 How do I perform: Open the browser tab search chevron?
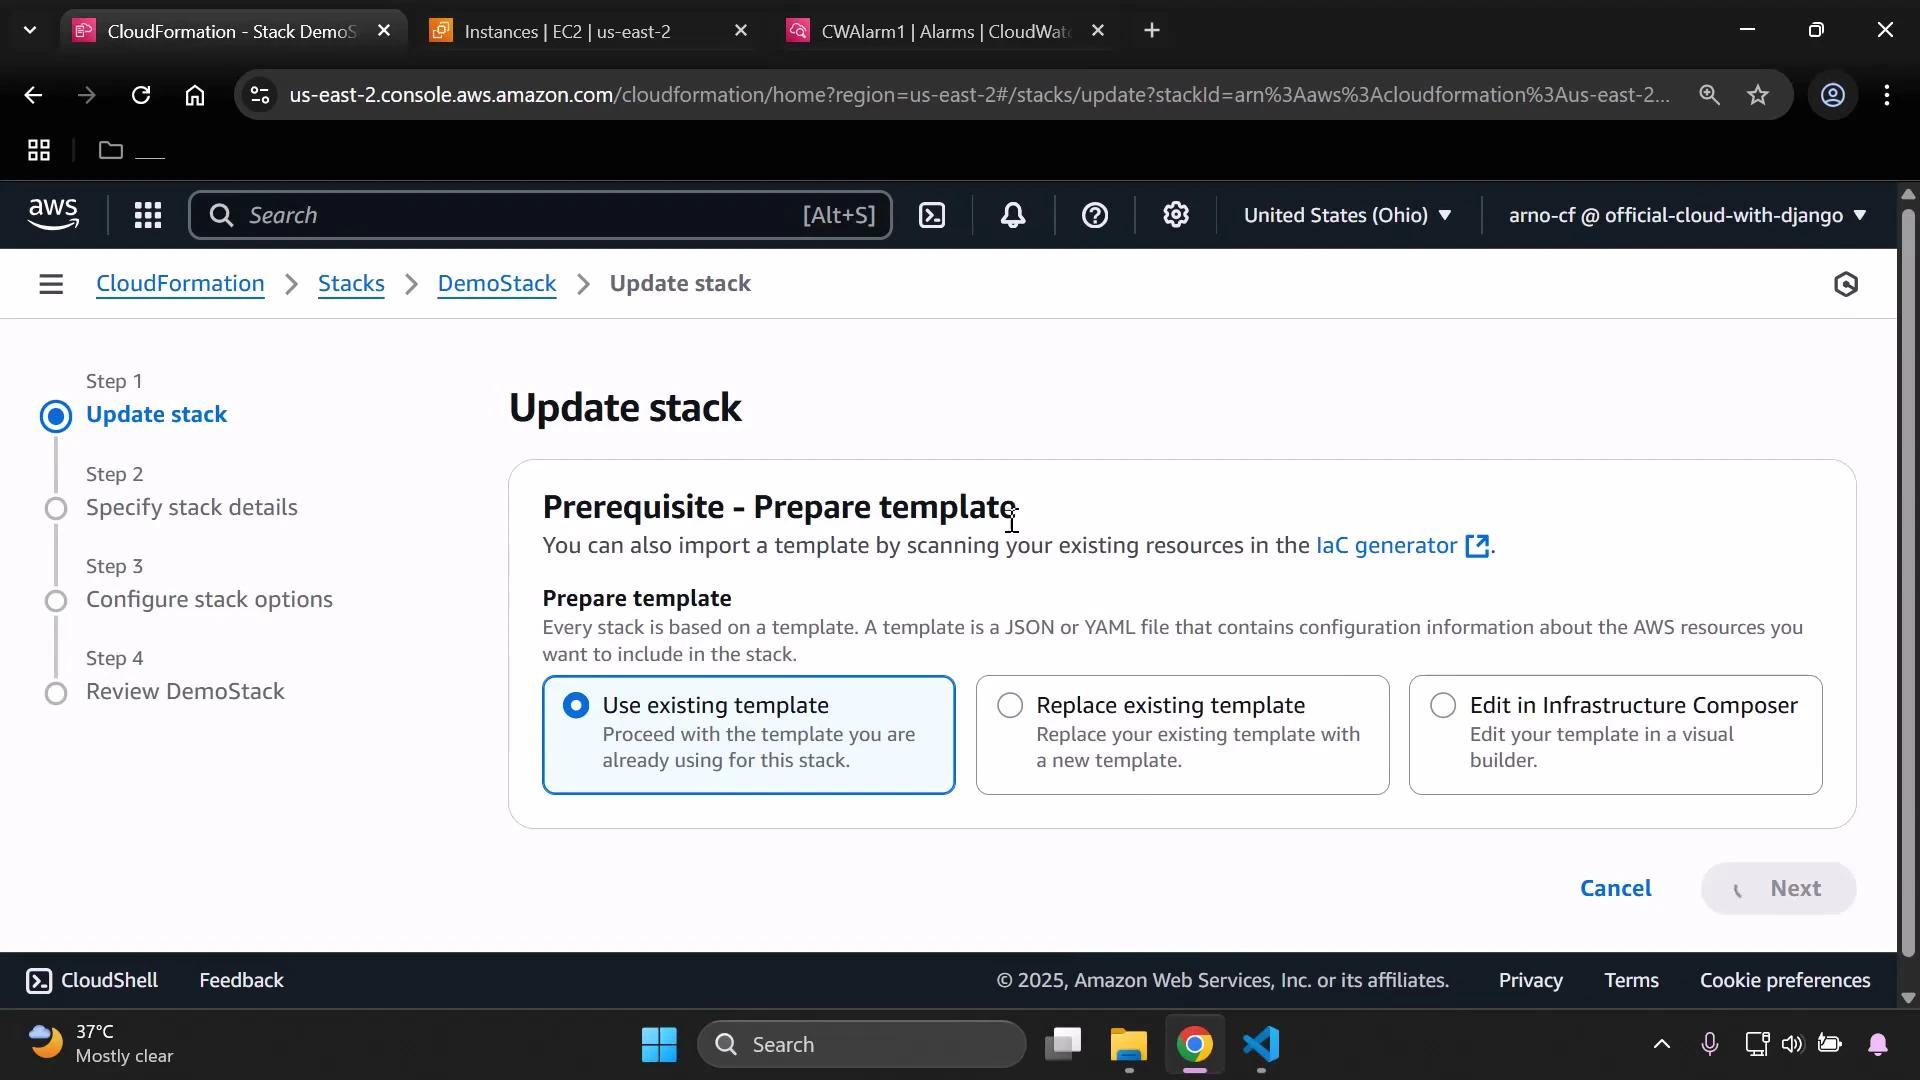coord(29,30)
